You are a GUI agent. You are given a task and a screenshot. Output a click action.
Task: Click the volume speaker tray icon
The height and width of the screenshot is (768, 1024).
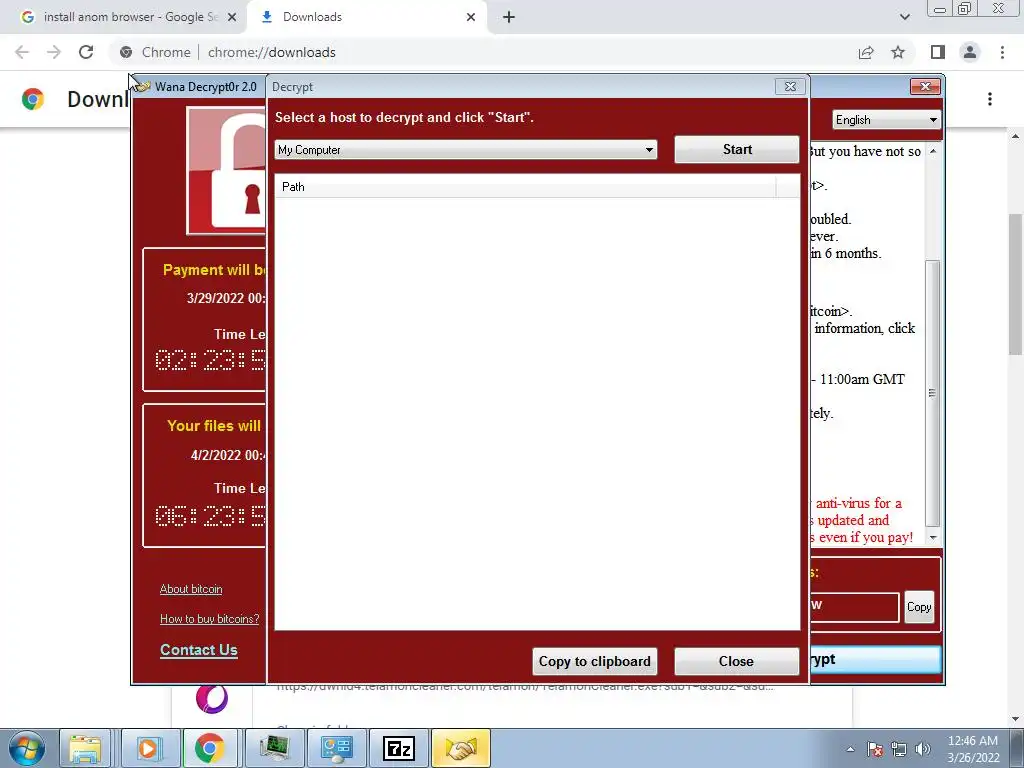tap(923, 749)
